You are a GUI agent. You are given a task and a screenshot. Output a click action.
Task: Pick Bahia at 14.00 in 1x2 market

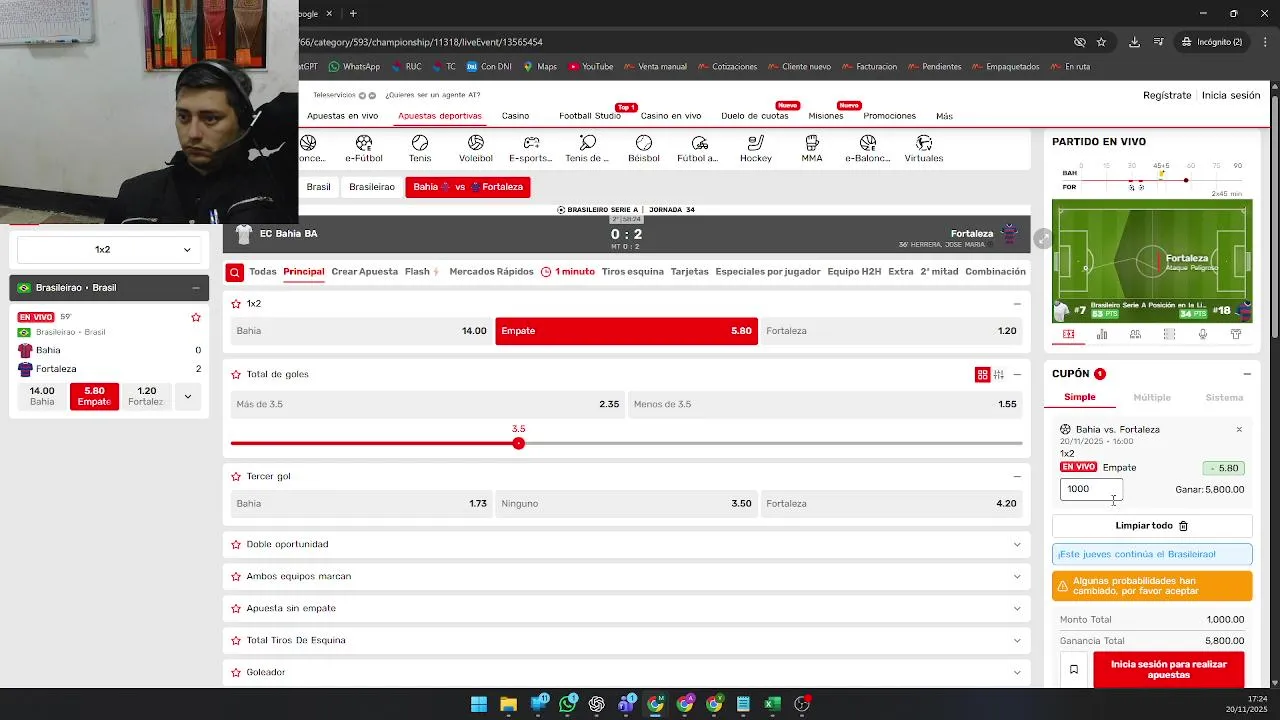[361, 331]
